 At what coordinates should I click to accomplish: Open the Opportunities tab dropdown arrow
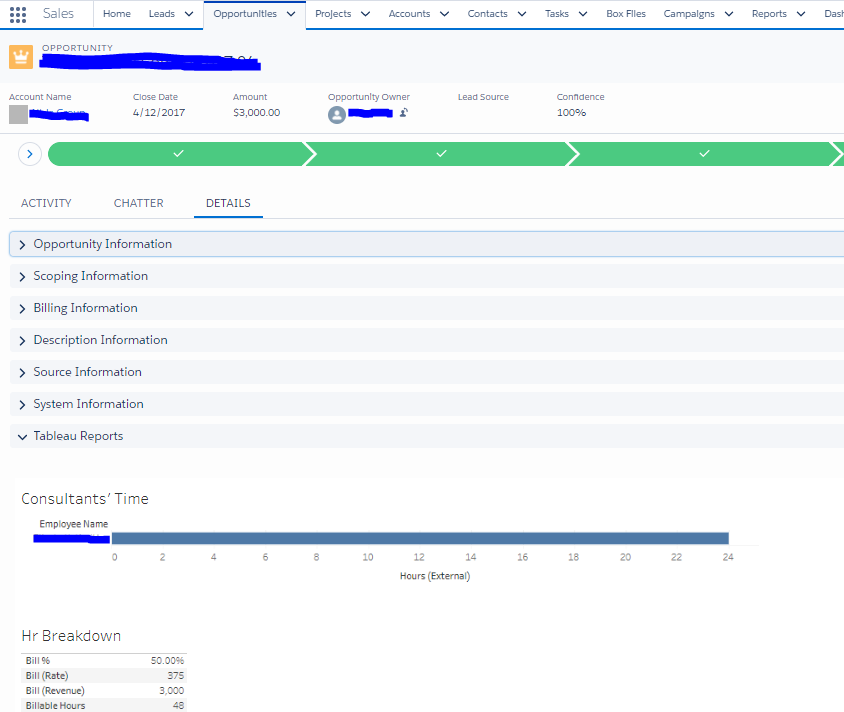click(x=291, y=14)
